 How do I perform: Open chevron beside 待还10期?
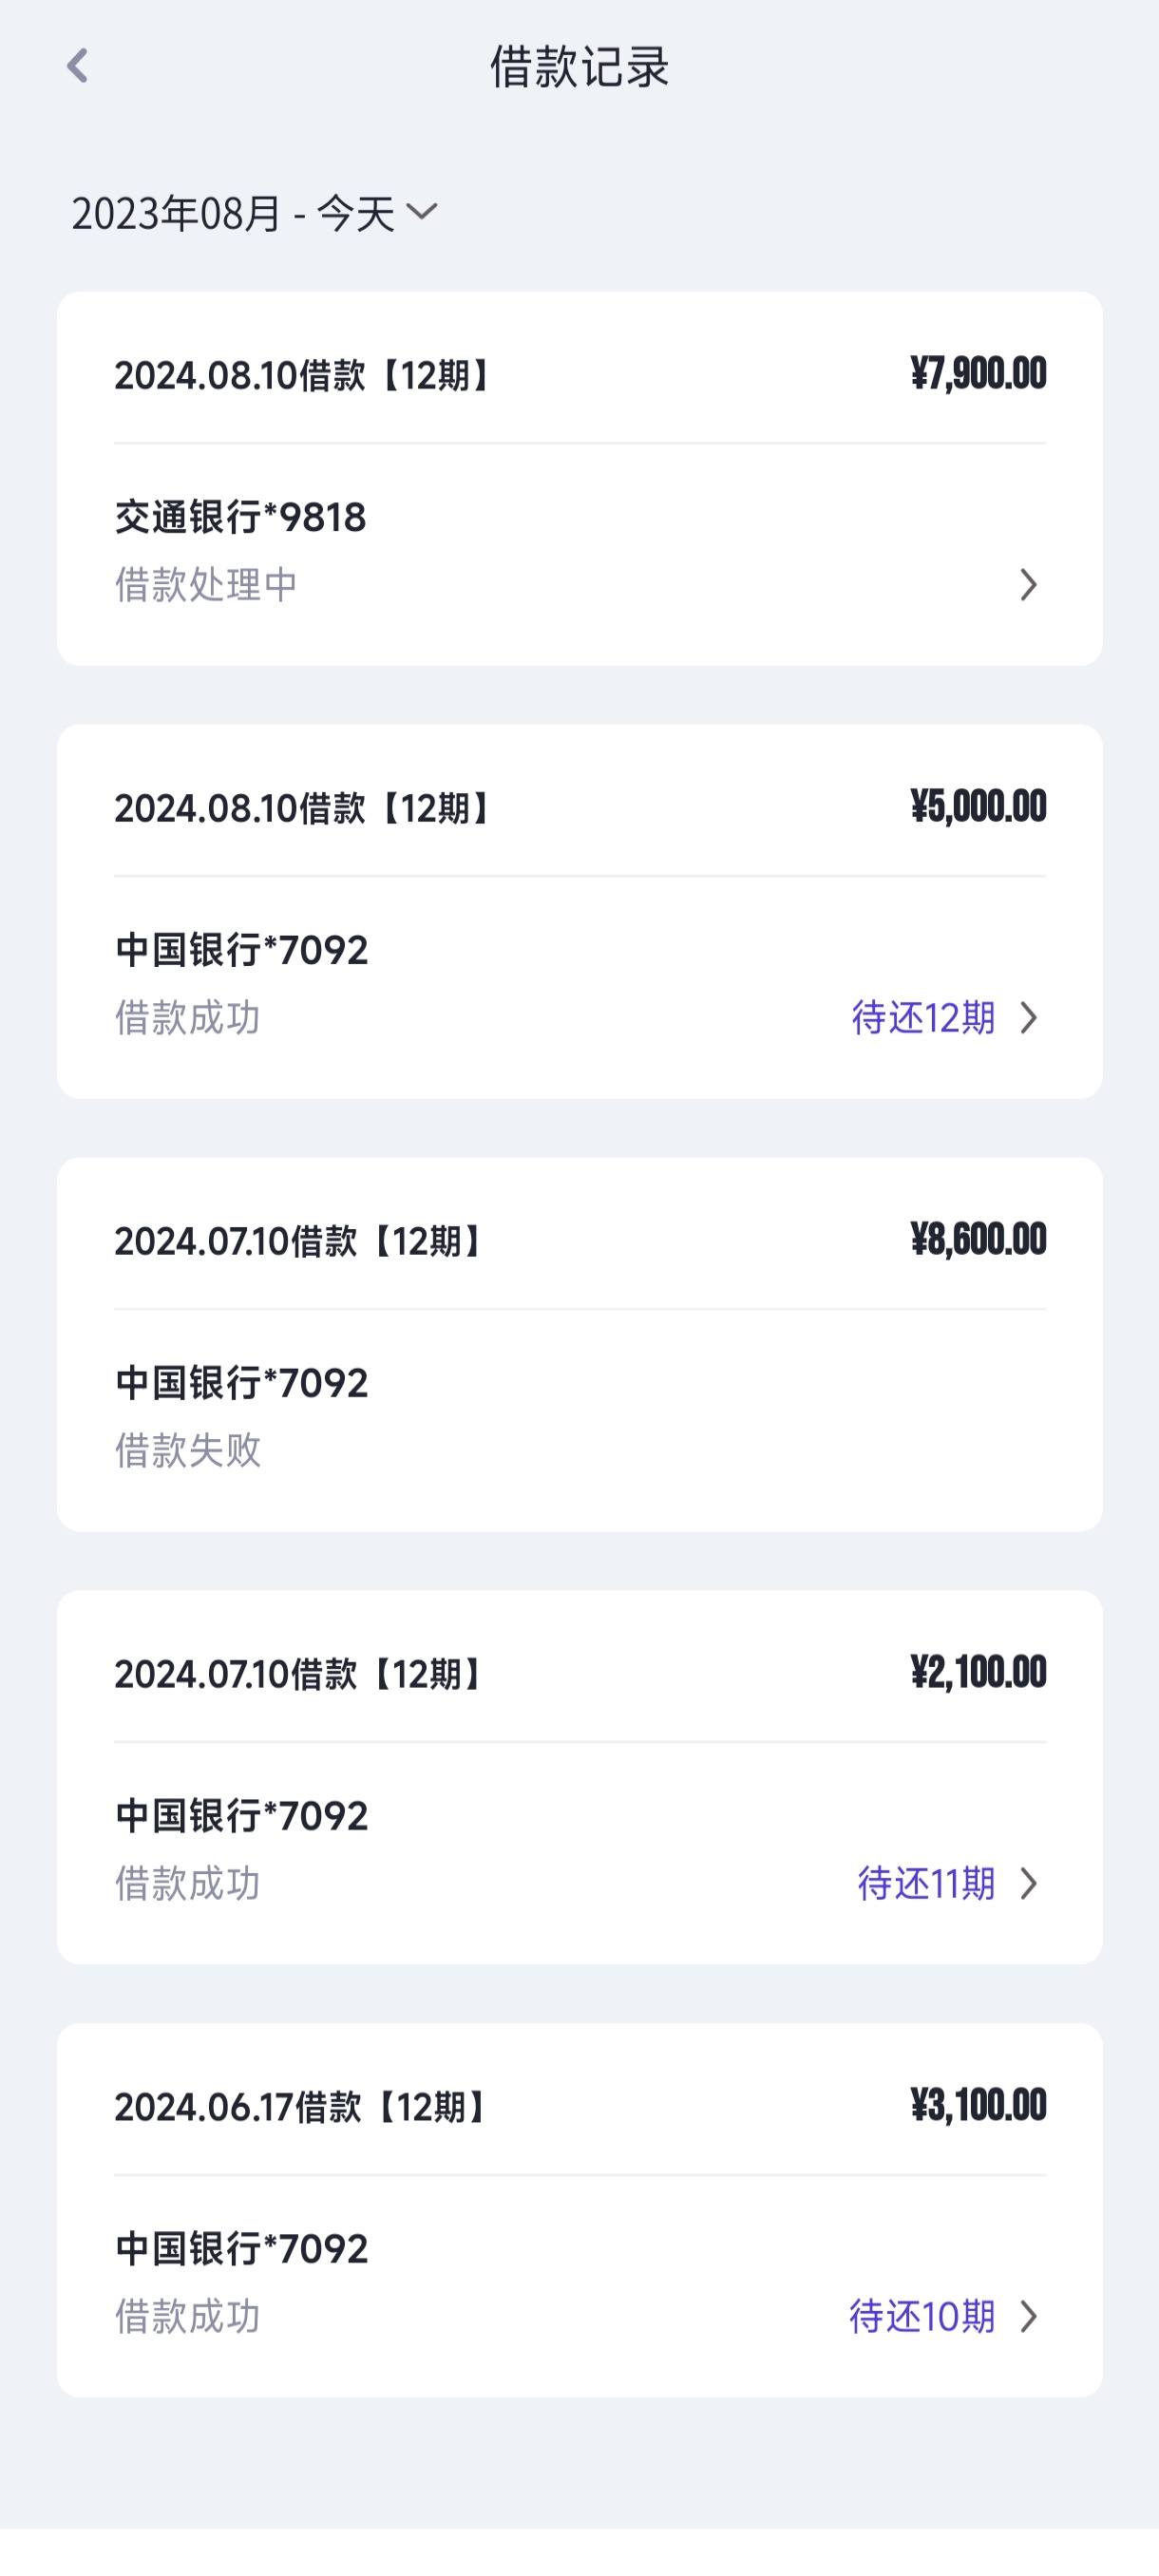pos(1028,2316)
